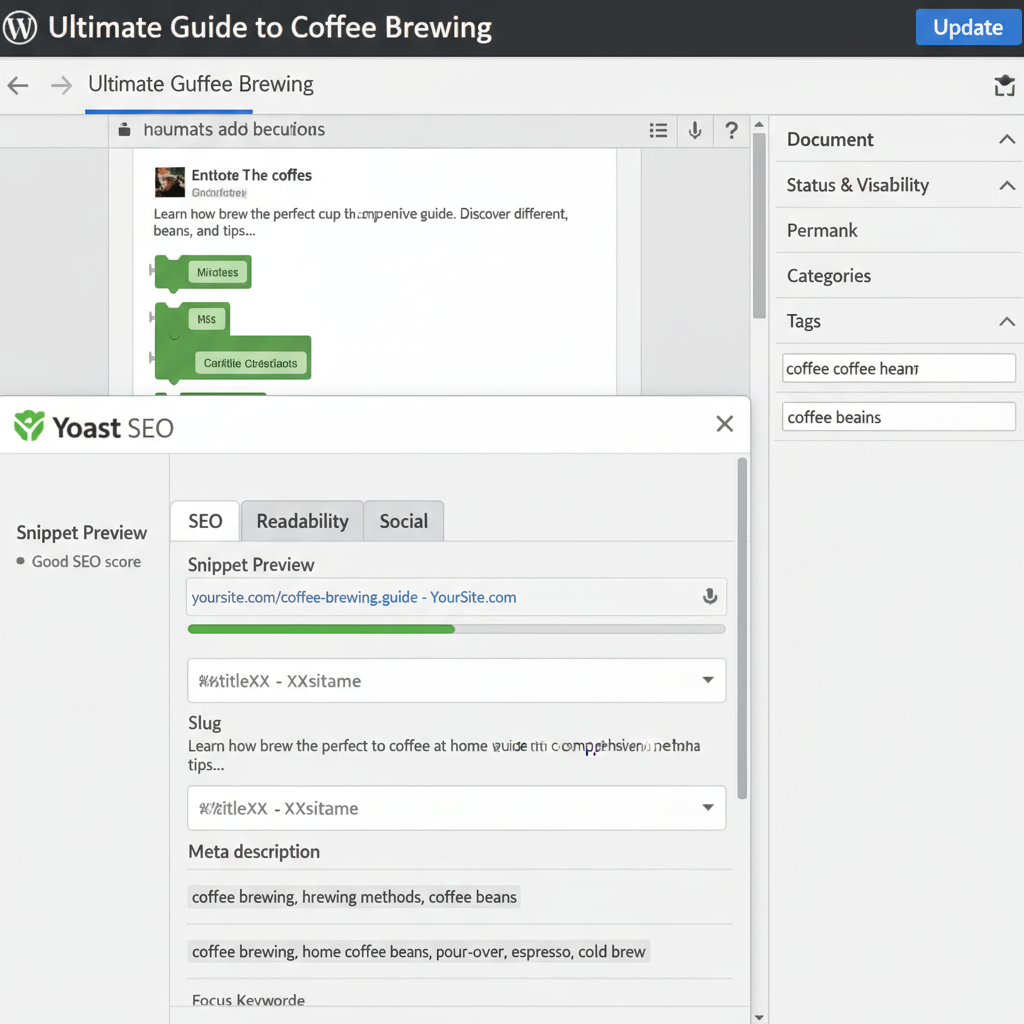This screenshot has height=1024, width=1024.
Task: Switch to the Readability tab
Action: pos(301,520)
